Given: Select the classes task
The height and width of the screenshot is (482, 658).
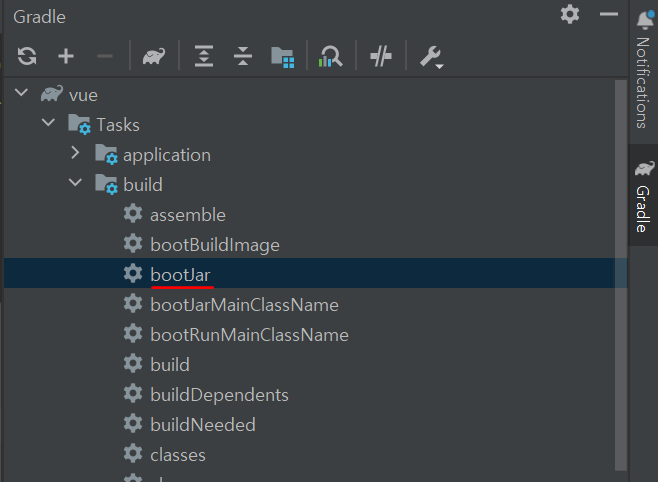Looking at the screenshot, I should 309,455.
